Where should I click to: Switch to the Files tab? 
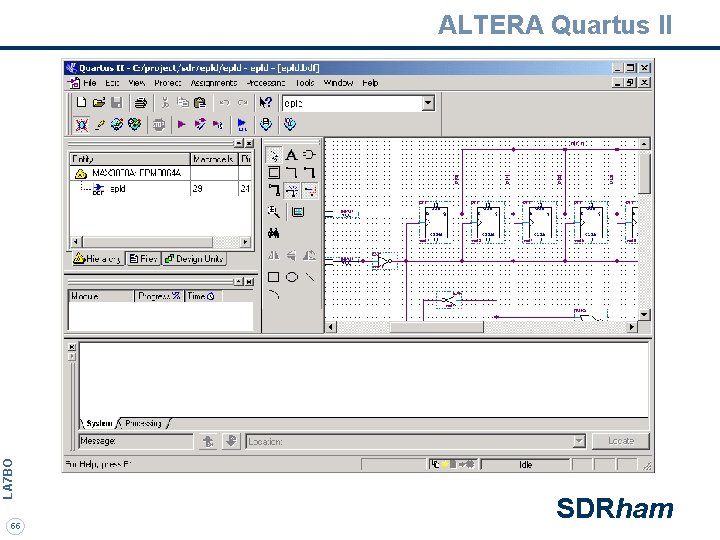point(143,259)
